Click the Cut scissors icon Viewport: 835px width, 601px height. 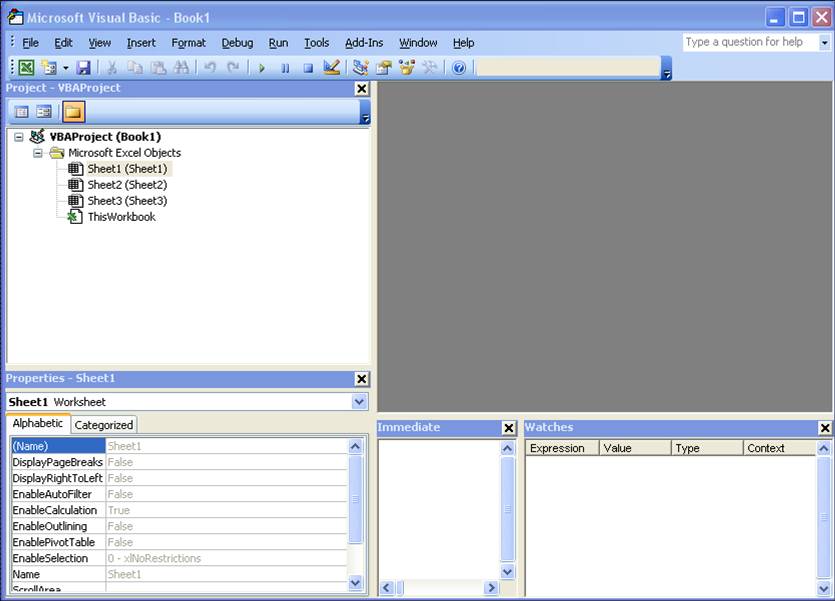tap(112, 68)
